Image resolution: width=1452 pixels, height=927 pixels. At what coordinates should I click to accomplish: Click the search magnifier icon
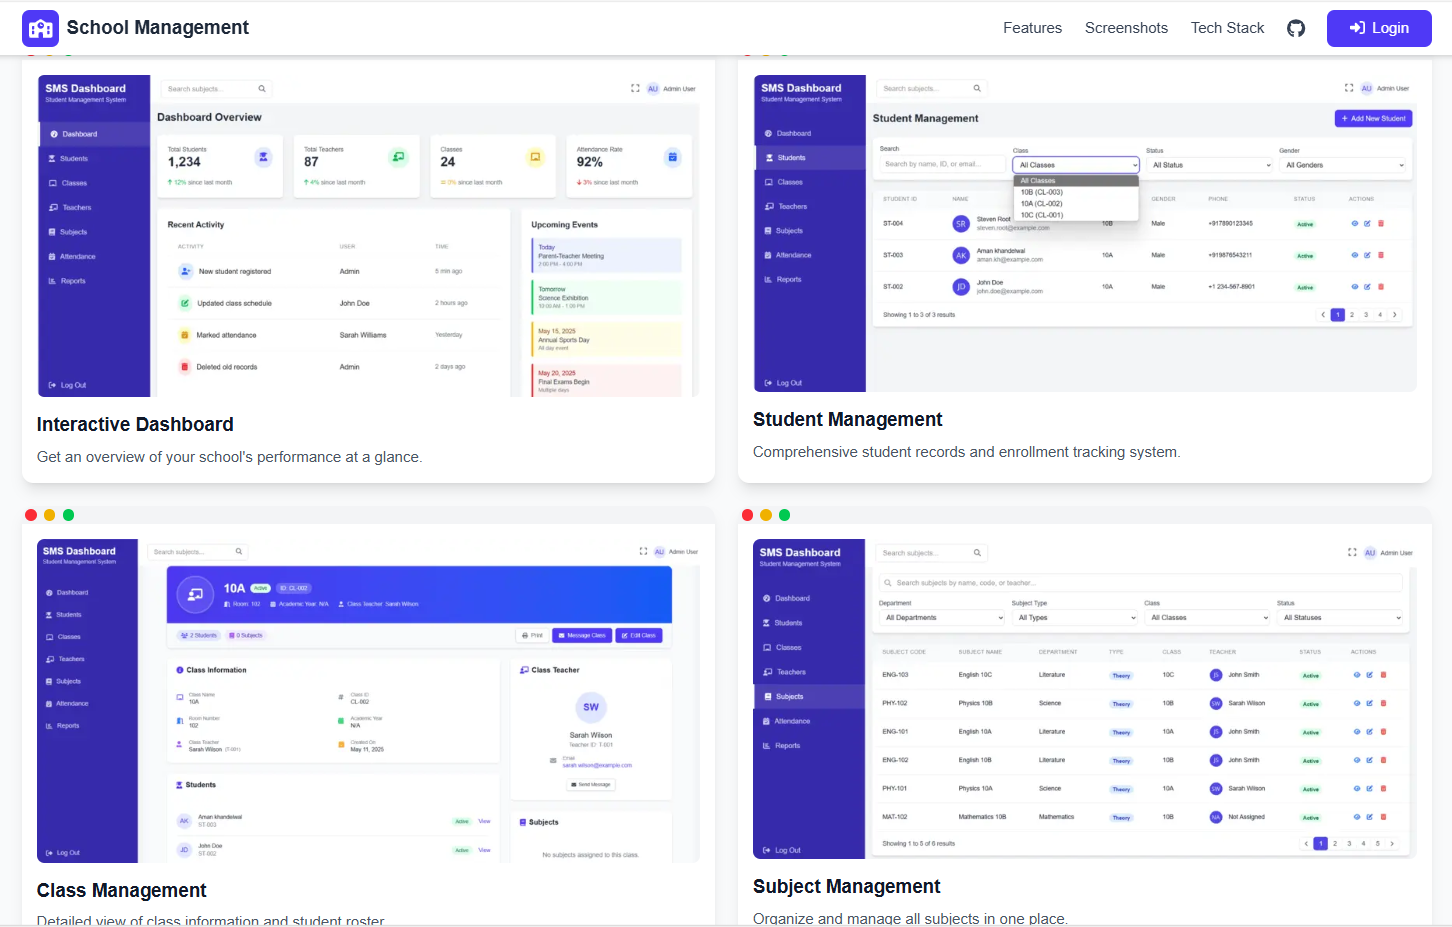click(262, 88)
